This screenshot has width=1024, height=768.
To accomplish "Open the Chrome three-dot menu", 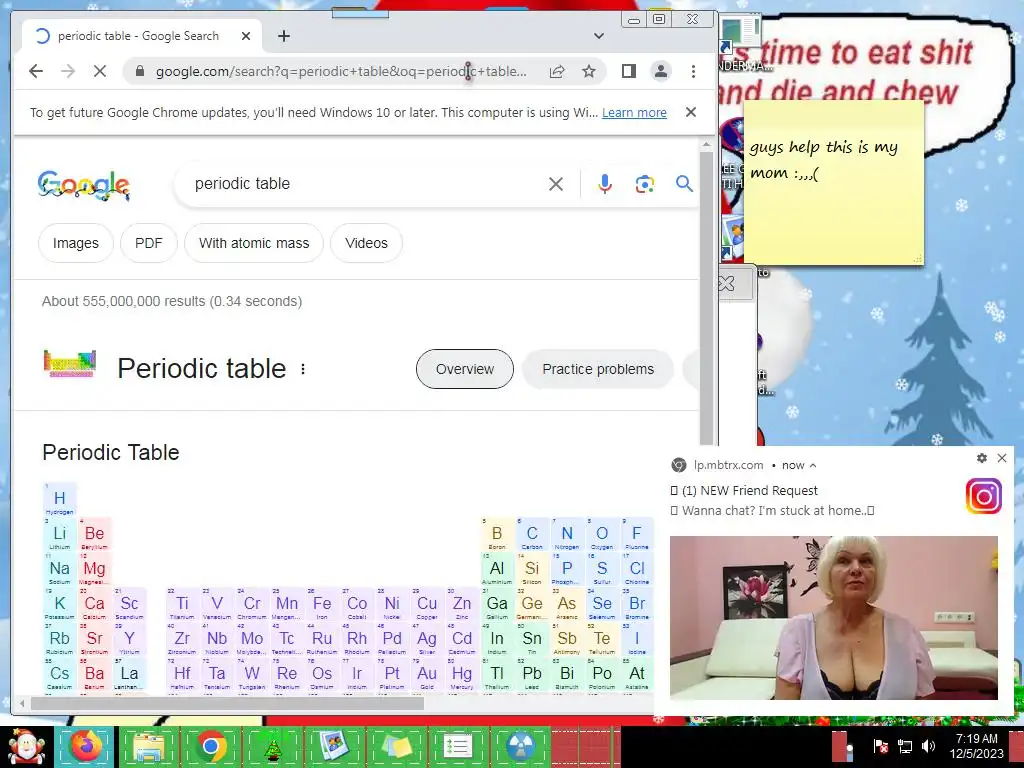I will coord(694,71).
